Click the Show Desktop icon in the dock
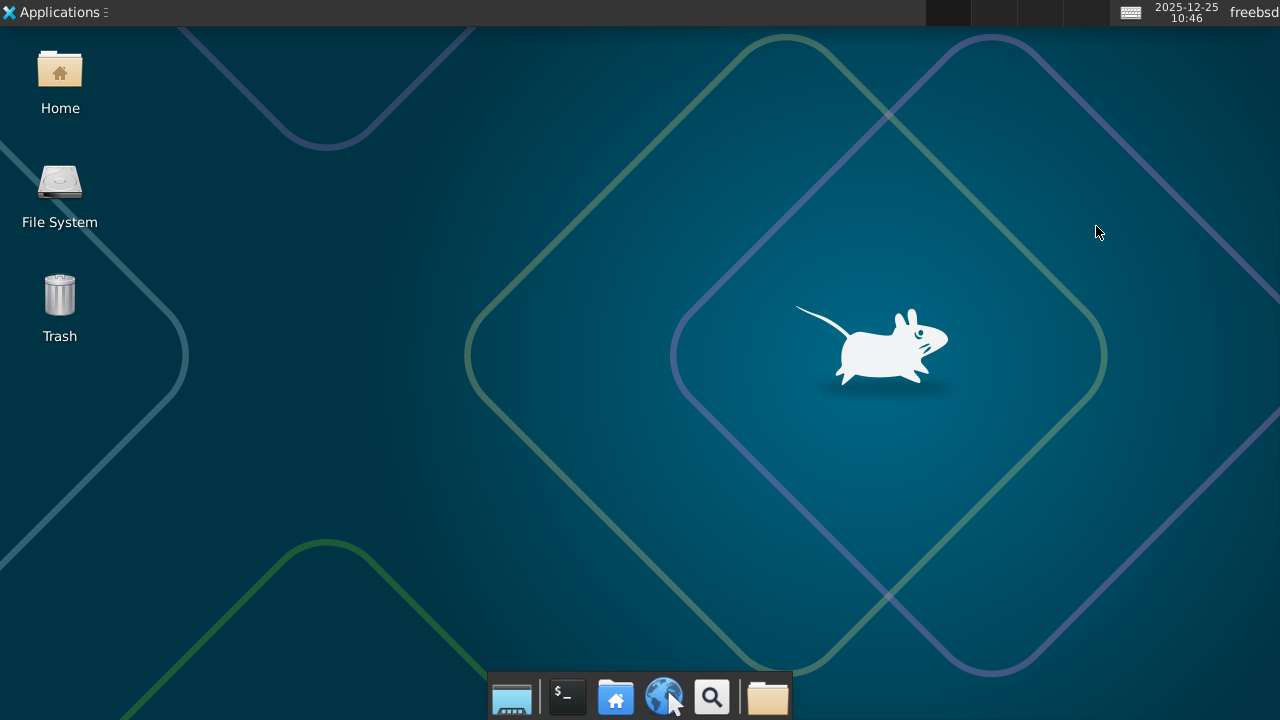This screenshot has height=720, width=1280. 511,696
